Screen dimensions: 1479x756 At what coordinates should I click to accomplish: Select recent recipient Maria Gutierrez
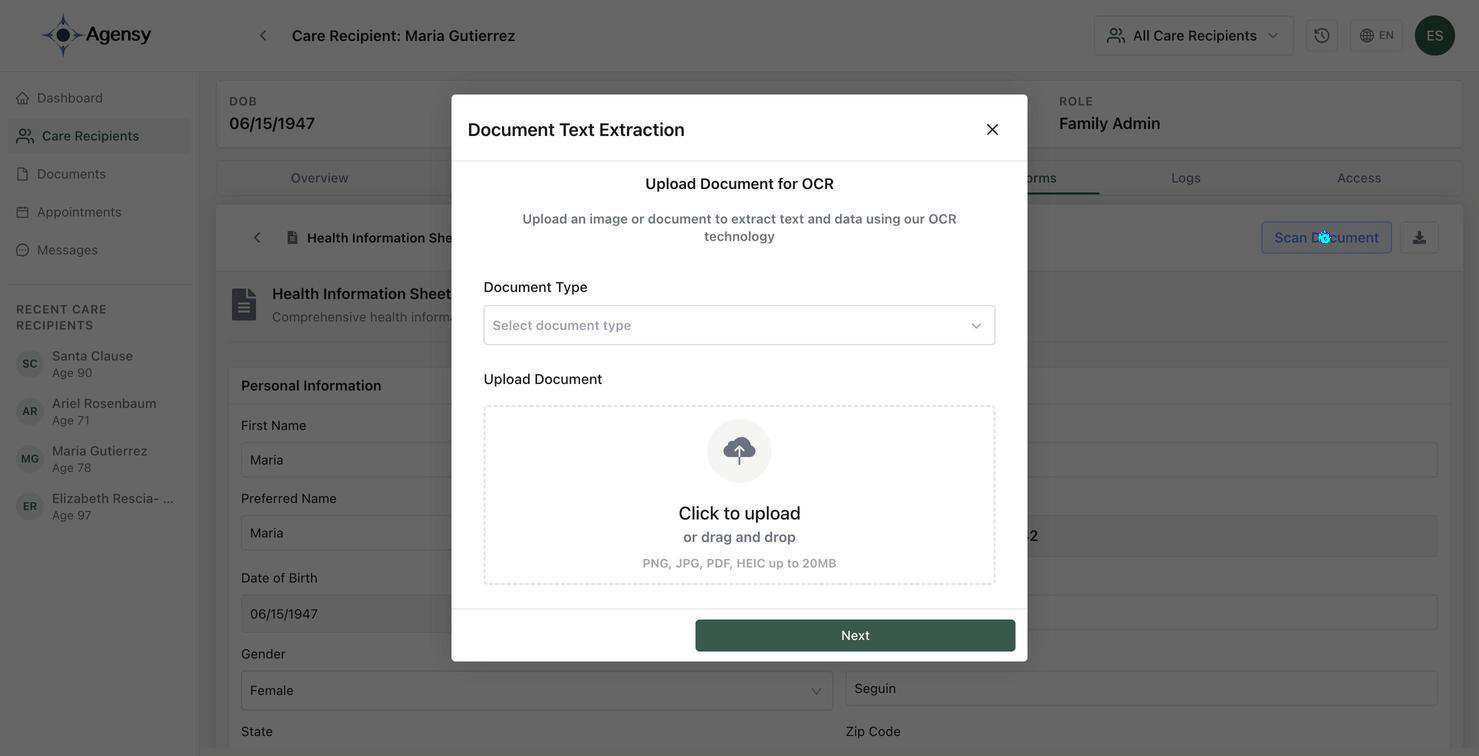point(99,459)
